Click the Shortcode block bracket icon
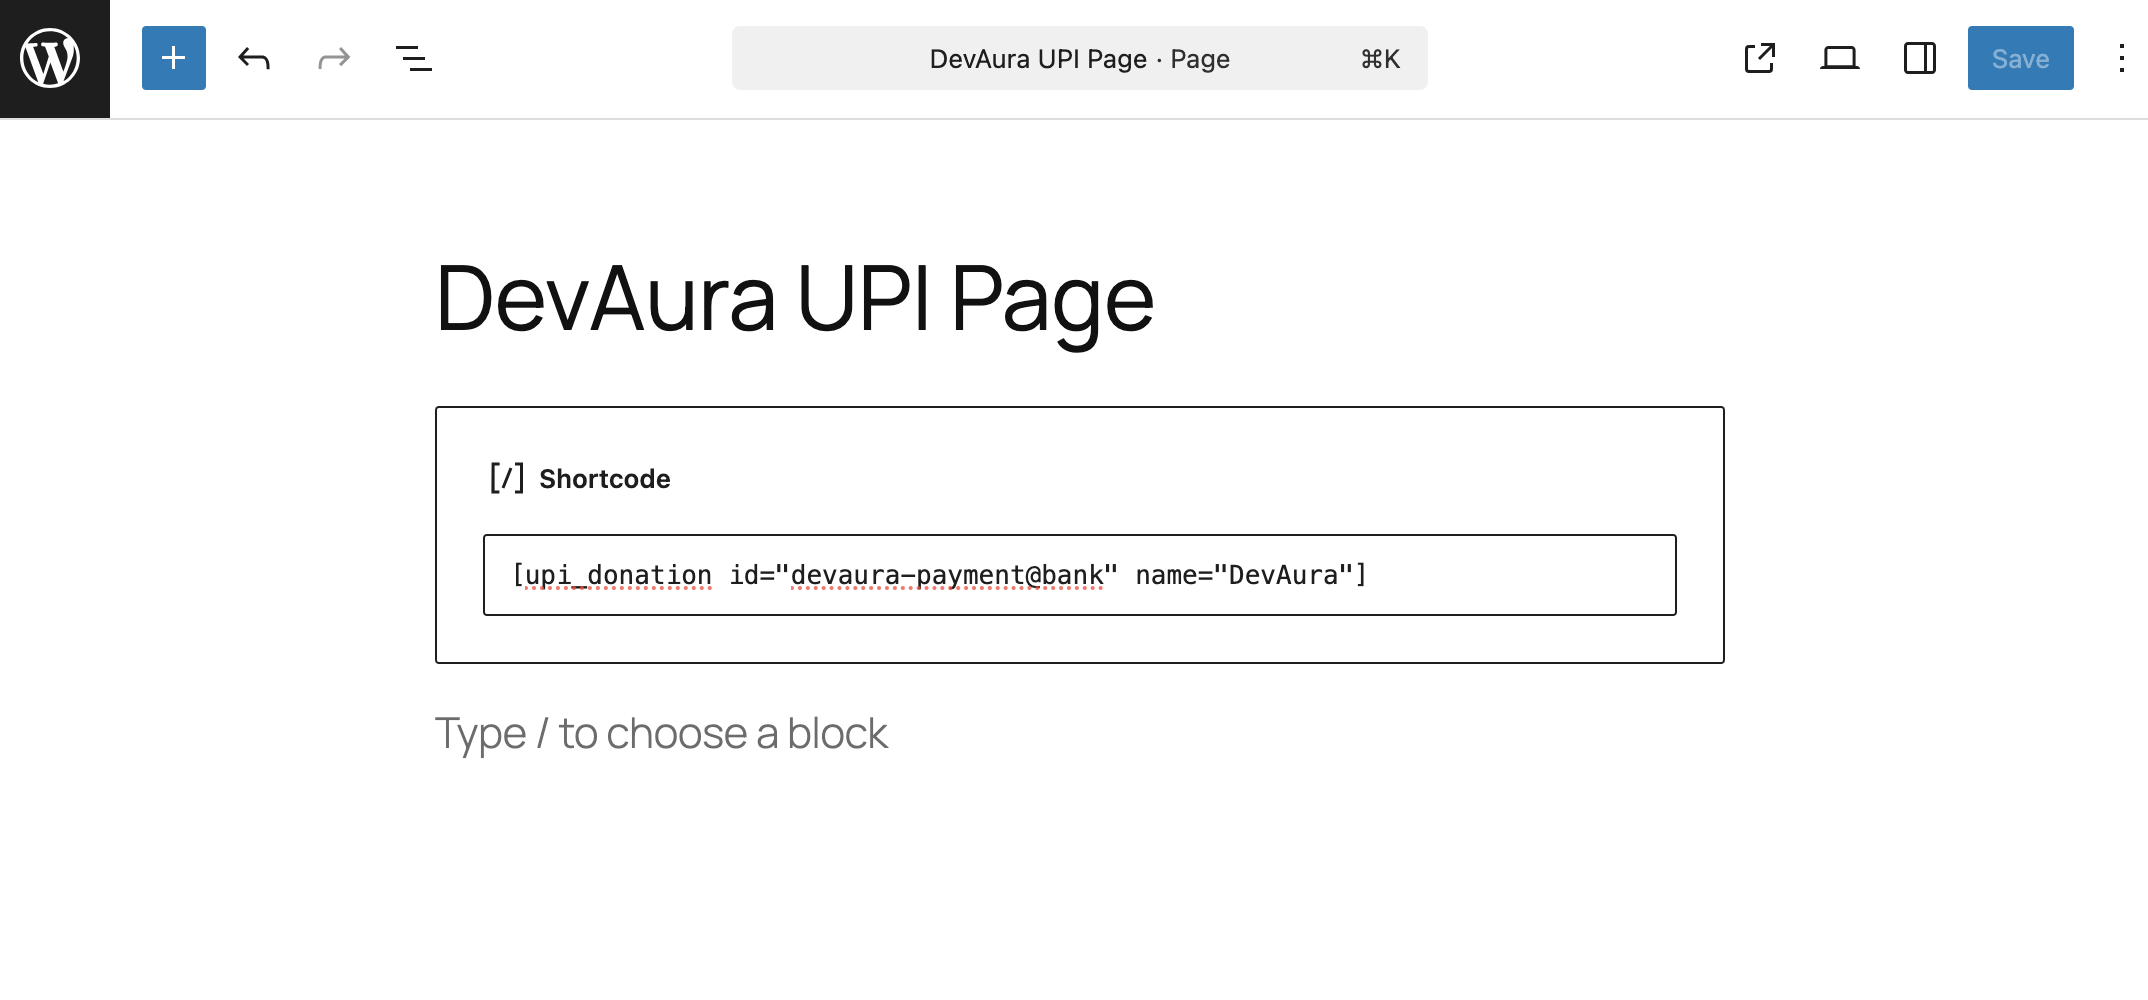Viewport: 2148px width, 1000px height. (x=507, y=478)
